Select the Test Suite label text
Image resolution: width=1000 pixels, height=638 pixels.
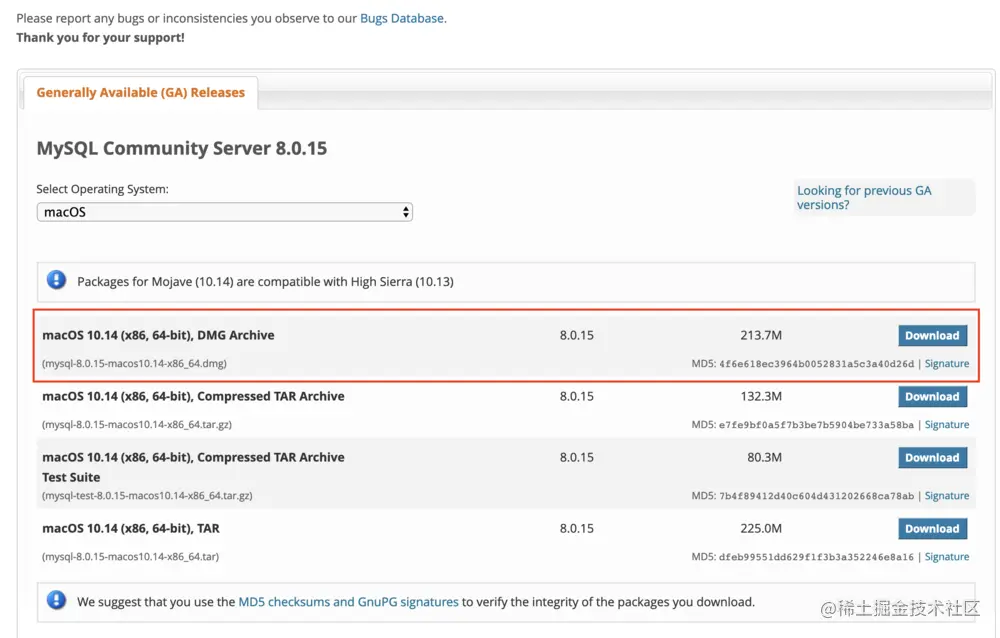point(71,478)
